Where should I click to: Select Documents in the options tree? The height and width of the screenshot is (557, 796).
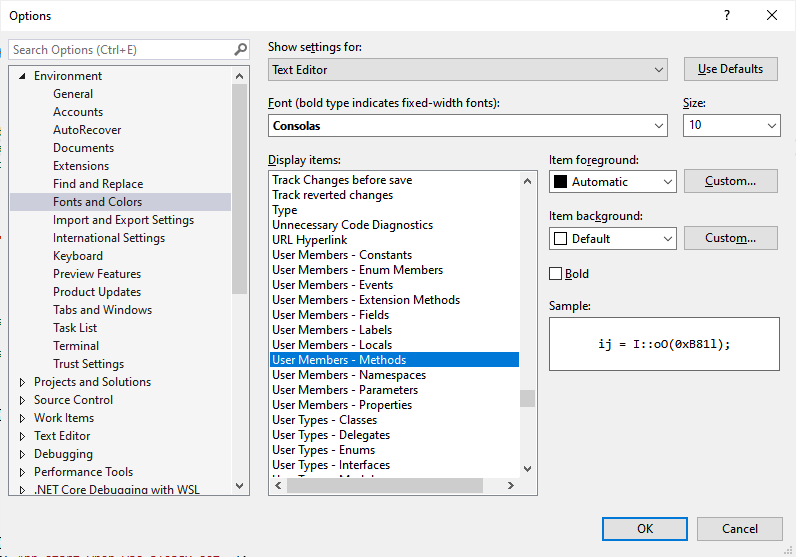(83, 148)
